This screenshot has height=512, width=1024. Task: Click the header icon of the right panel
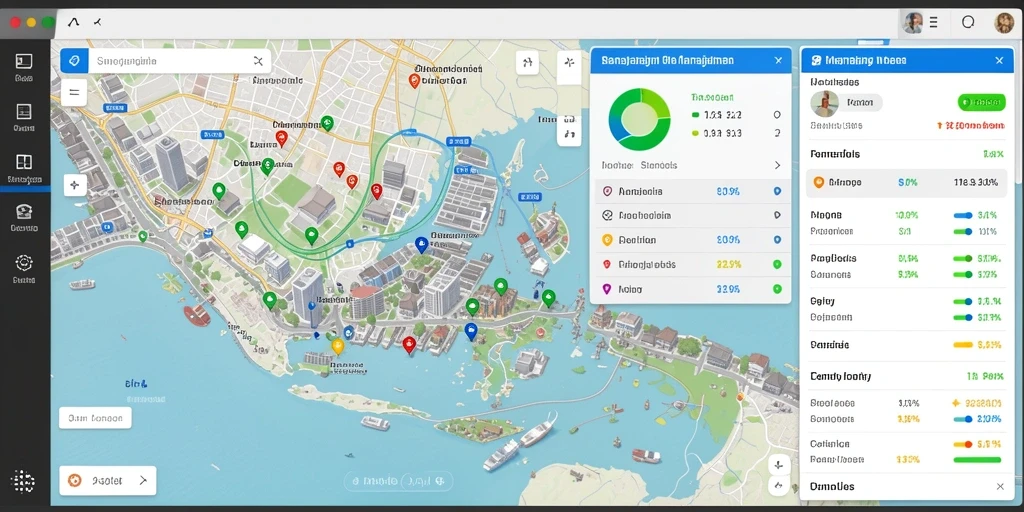point(816,60)
